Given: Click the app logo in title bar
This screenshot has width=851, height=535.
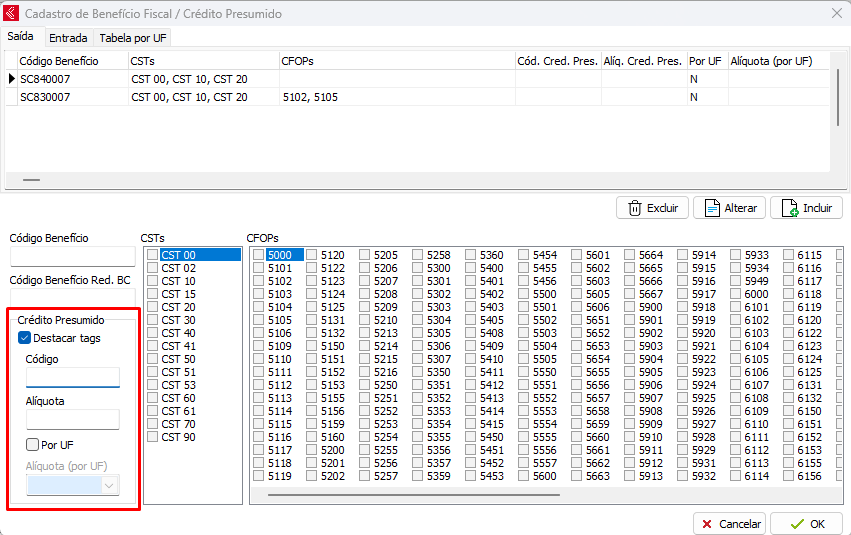Looking at the screenshot, I should coord(12,14).
